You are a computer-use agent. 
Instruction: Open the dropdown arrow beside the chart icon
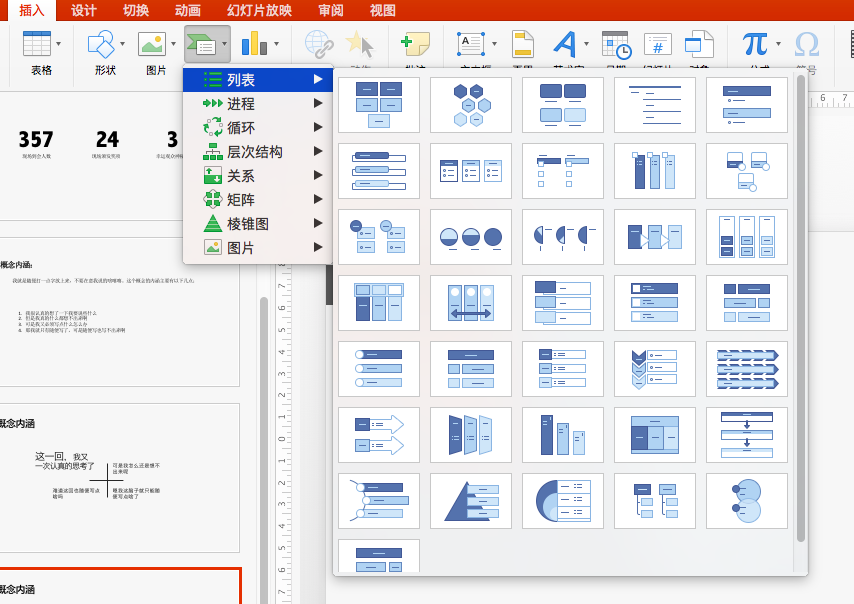point(276,44)
